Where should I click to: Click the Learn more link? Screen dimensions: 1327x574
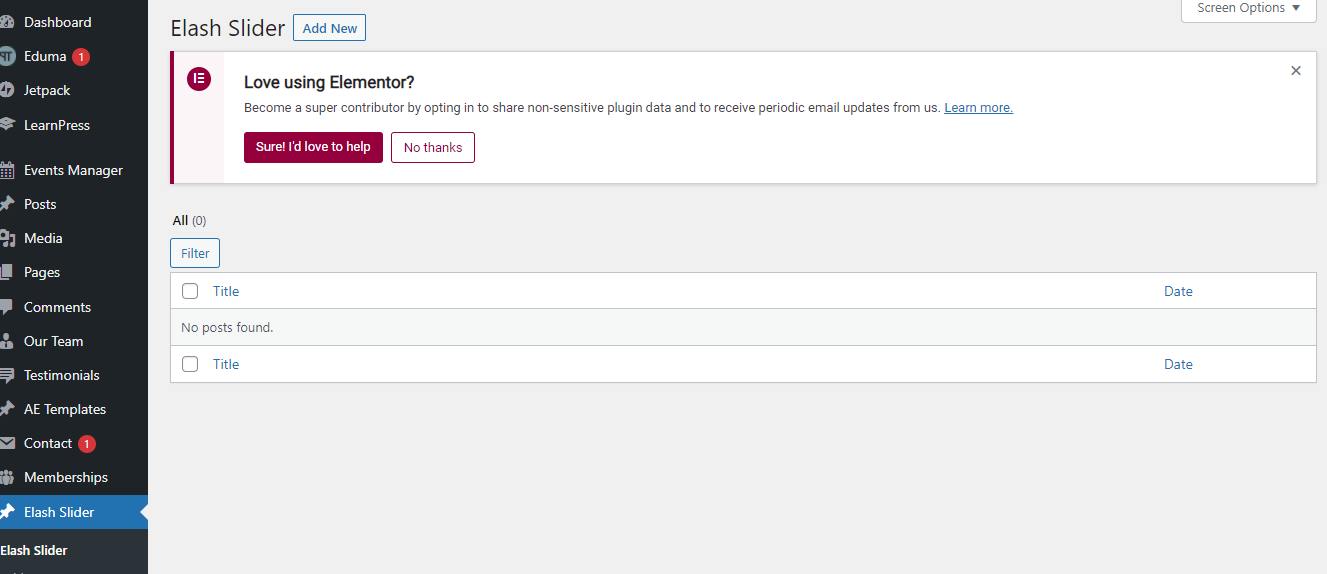pyautogui.click(x=978, y=108)
